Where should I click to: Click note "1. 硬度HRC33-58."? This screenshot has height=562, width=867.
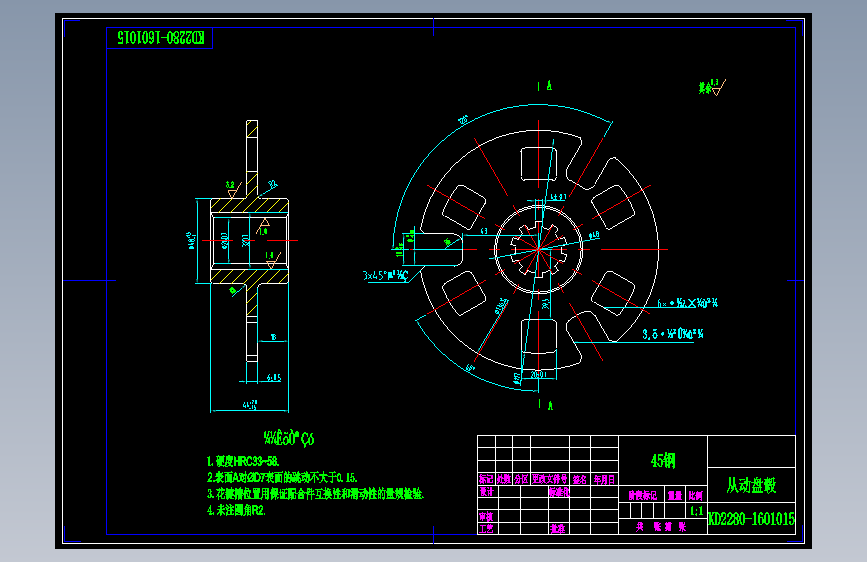(243, 461)
